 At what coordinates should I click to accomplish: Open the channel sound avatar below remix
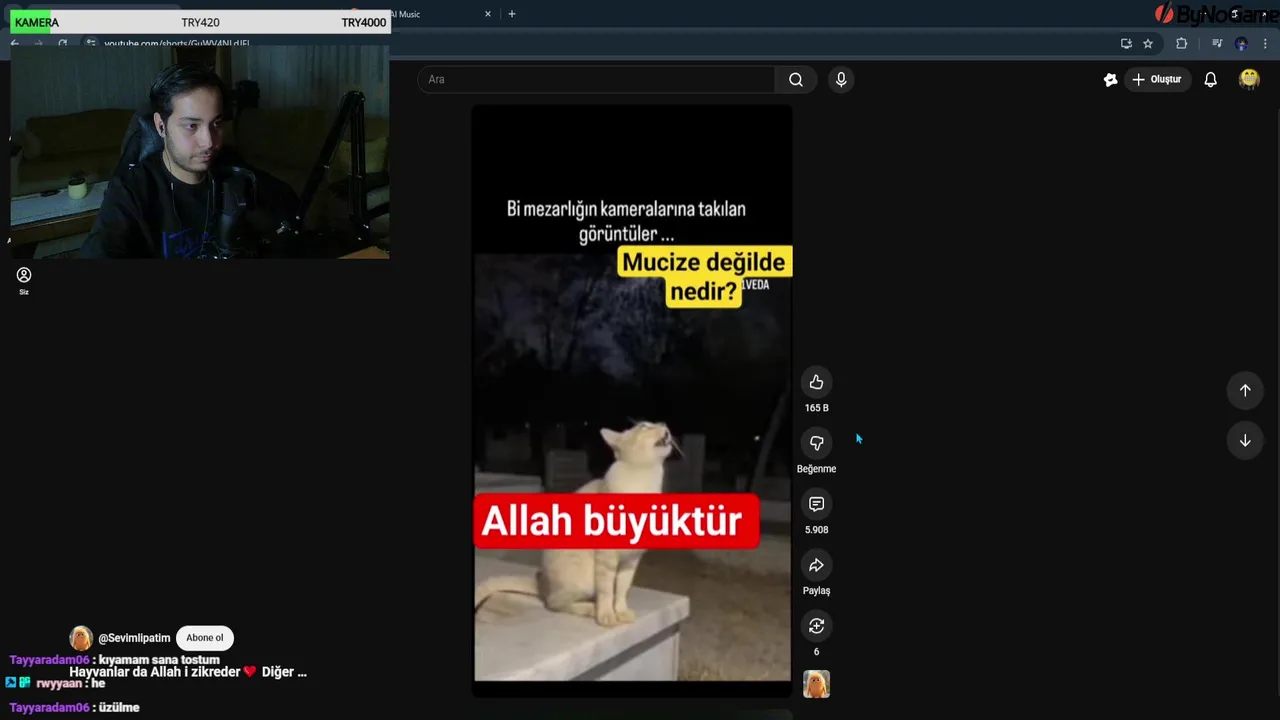tap(816, 684)
